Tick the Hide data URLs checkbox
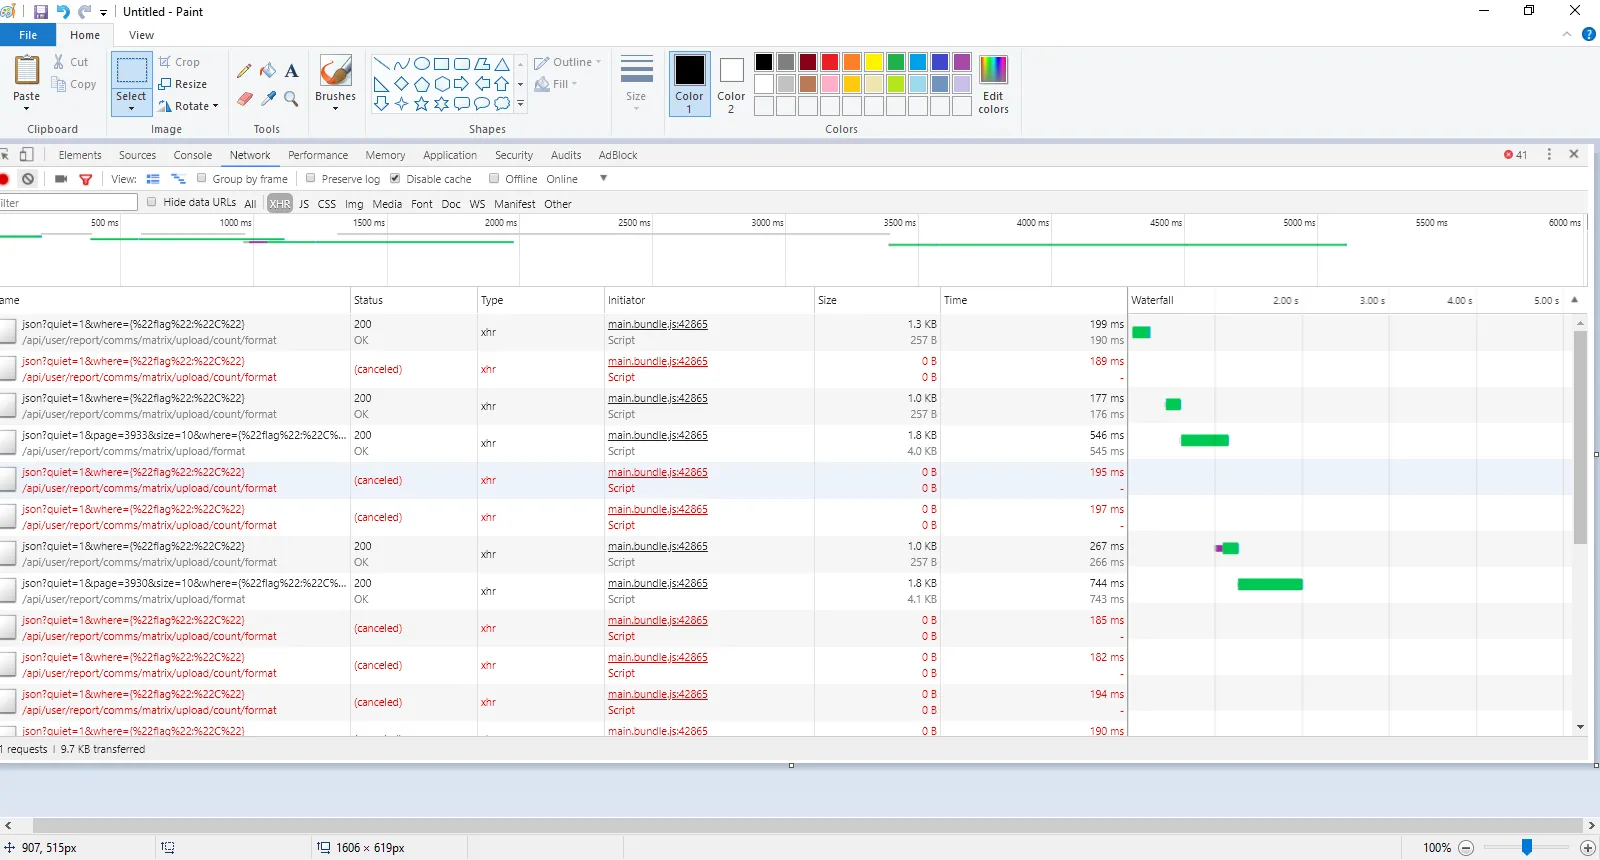 click(x=152, y=202)
